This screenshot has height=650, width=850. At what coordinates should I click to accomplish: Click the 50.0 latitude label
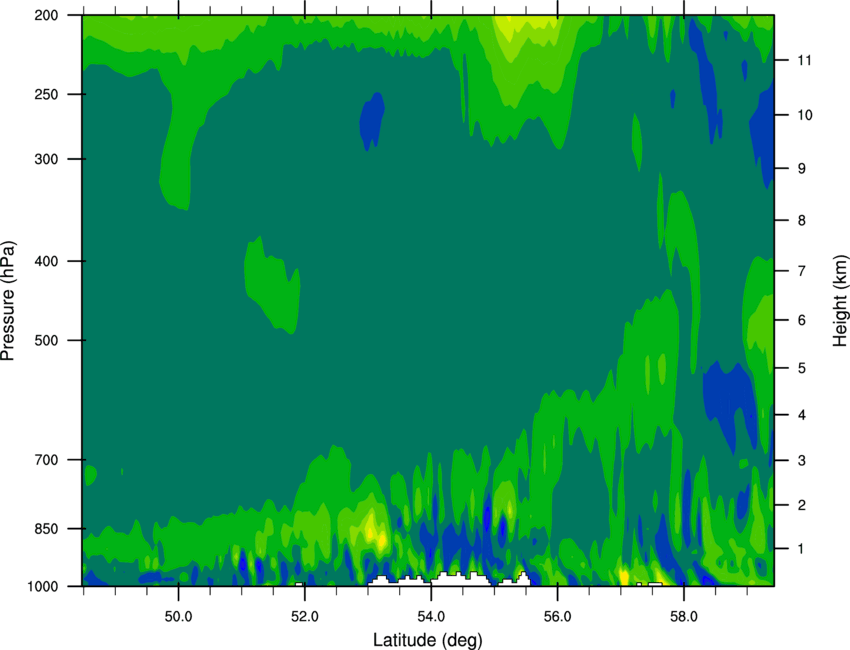[x=178, y=617]
